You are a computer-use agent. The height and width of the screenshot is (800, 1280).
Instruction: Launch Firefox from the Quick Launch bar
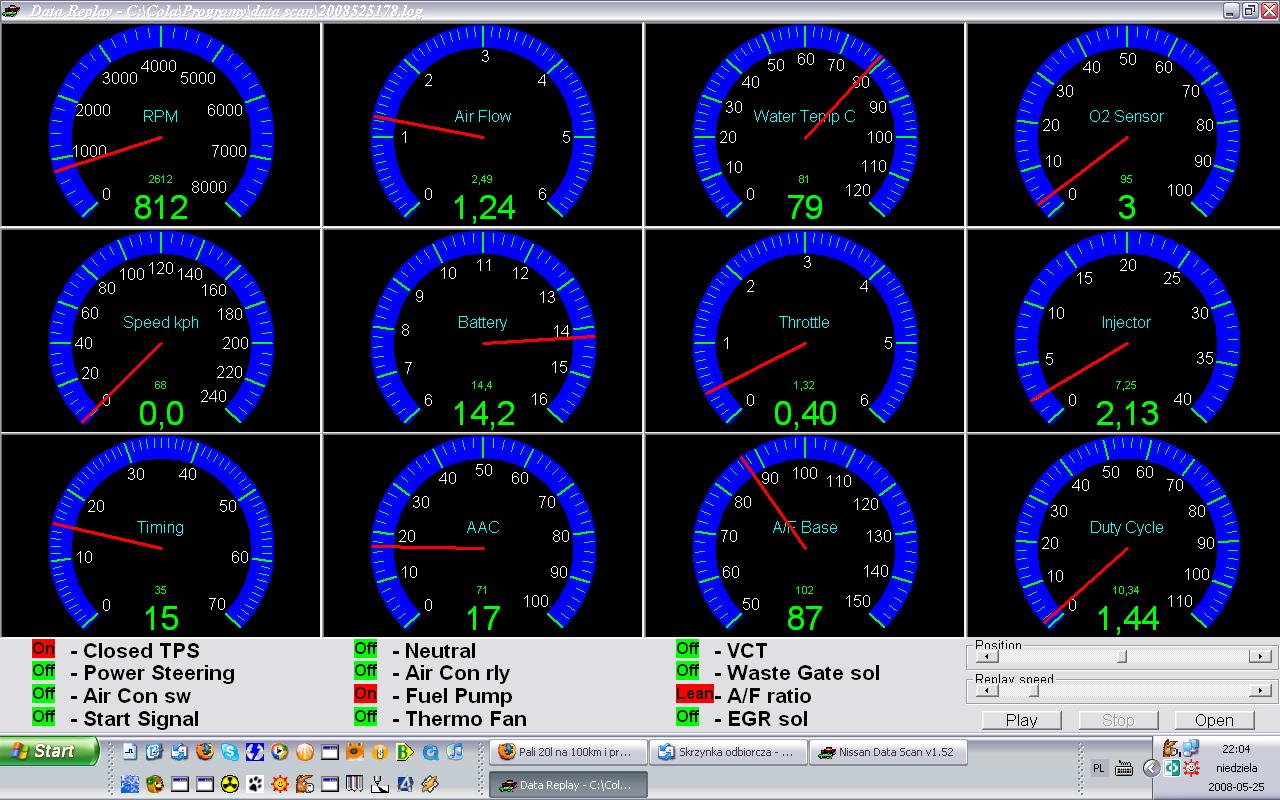(205, 752)
